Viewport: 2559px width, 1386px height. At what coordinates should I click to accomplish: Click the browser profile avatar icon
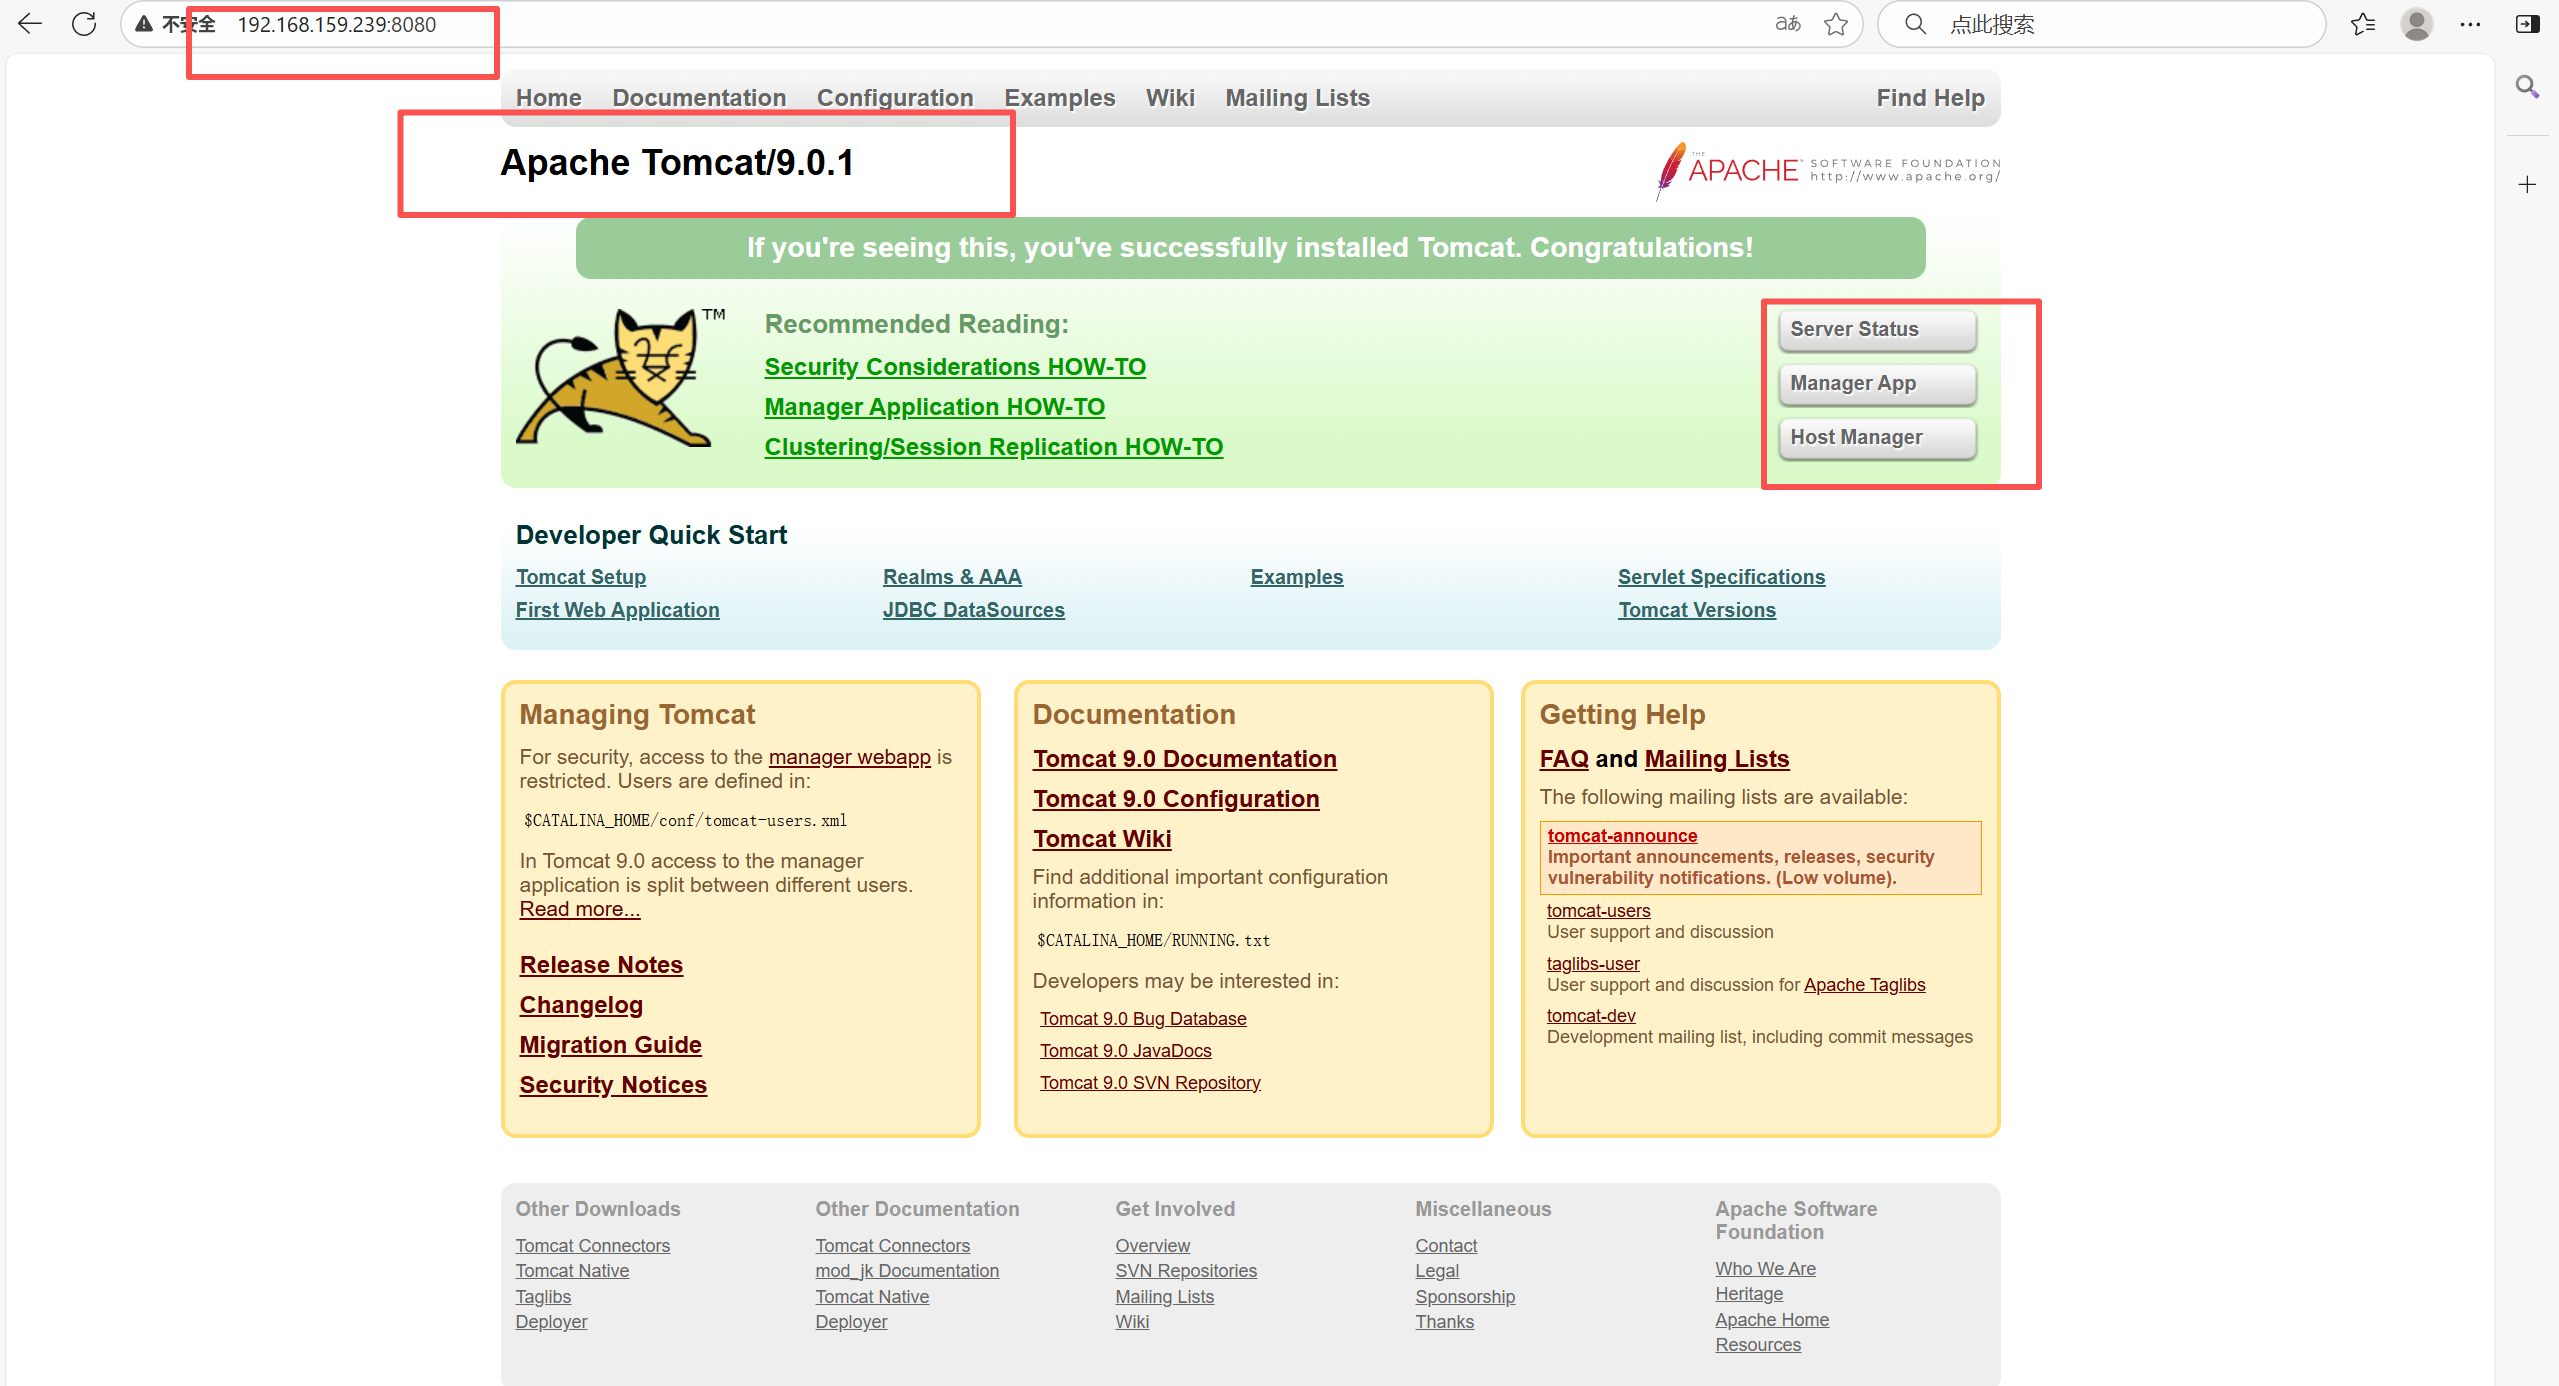point(2416,24)
